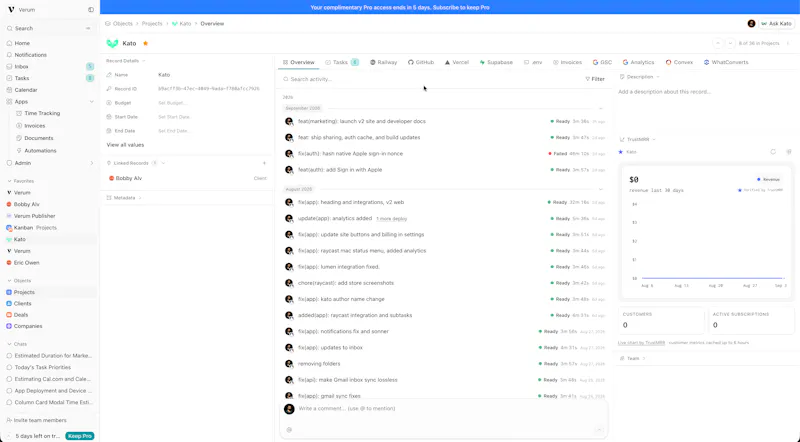
Task: Open the Supabase tab
Action: (x=496, y=62)
